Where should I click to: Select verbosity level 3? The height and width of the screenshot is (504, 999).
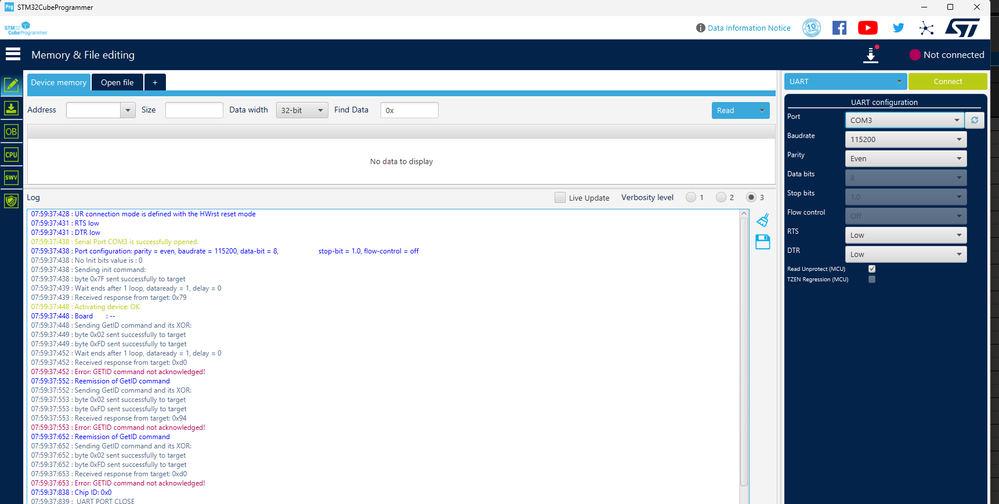751,198
